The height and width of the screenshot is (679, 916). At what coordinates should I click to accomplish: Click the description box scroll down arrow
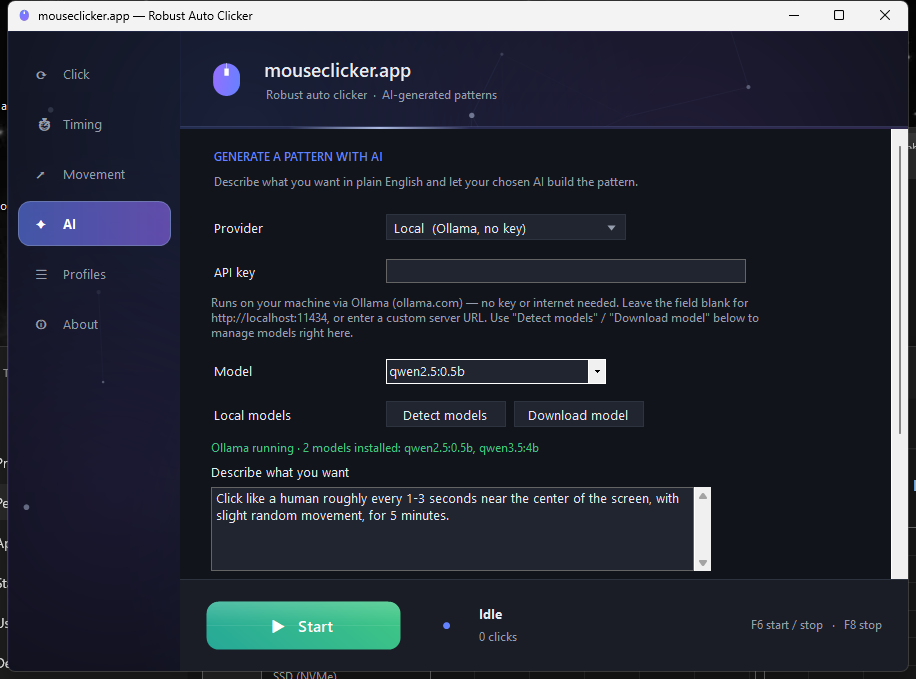coord(703,563)
